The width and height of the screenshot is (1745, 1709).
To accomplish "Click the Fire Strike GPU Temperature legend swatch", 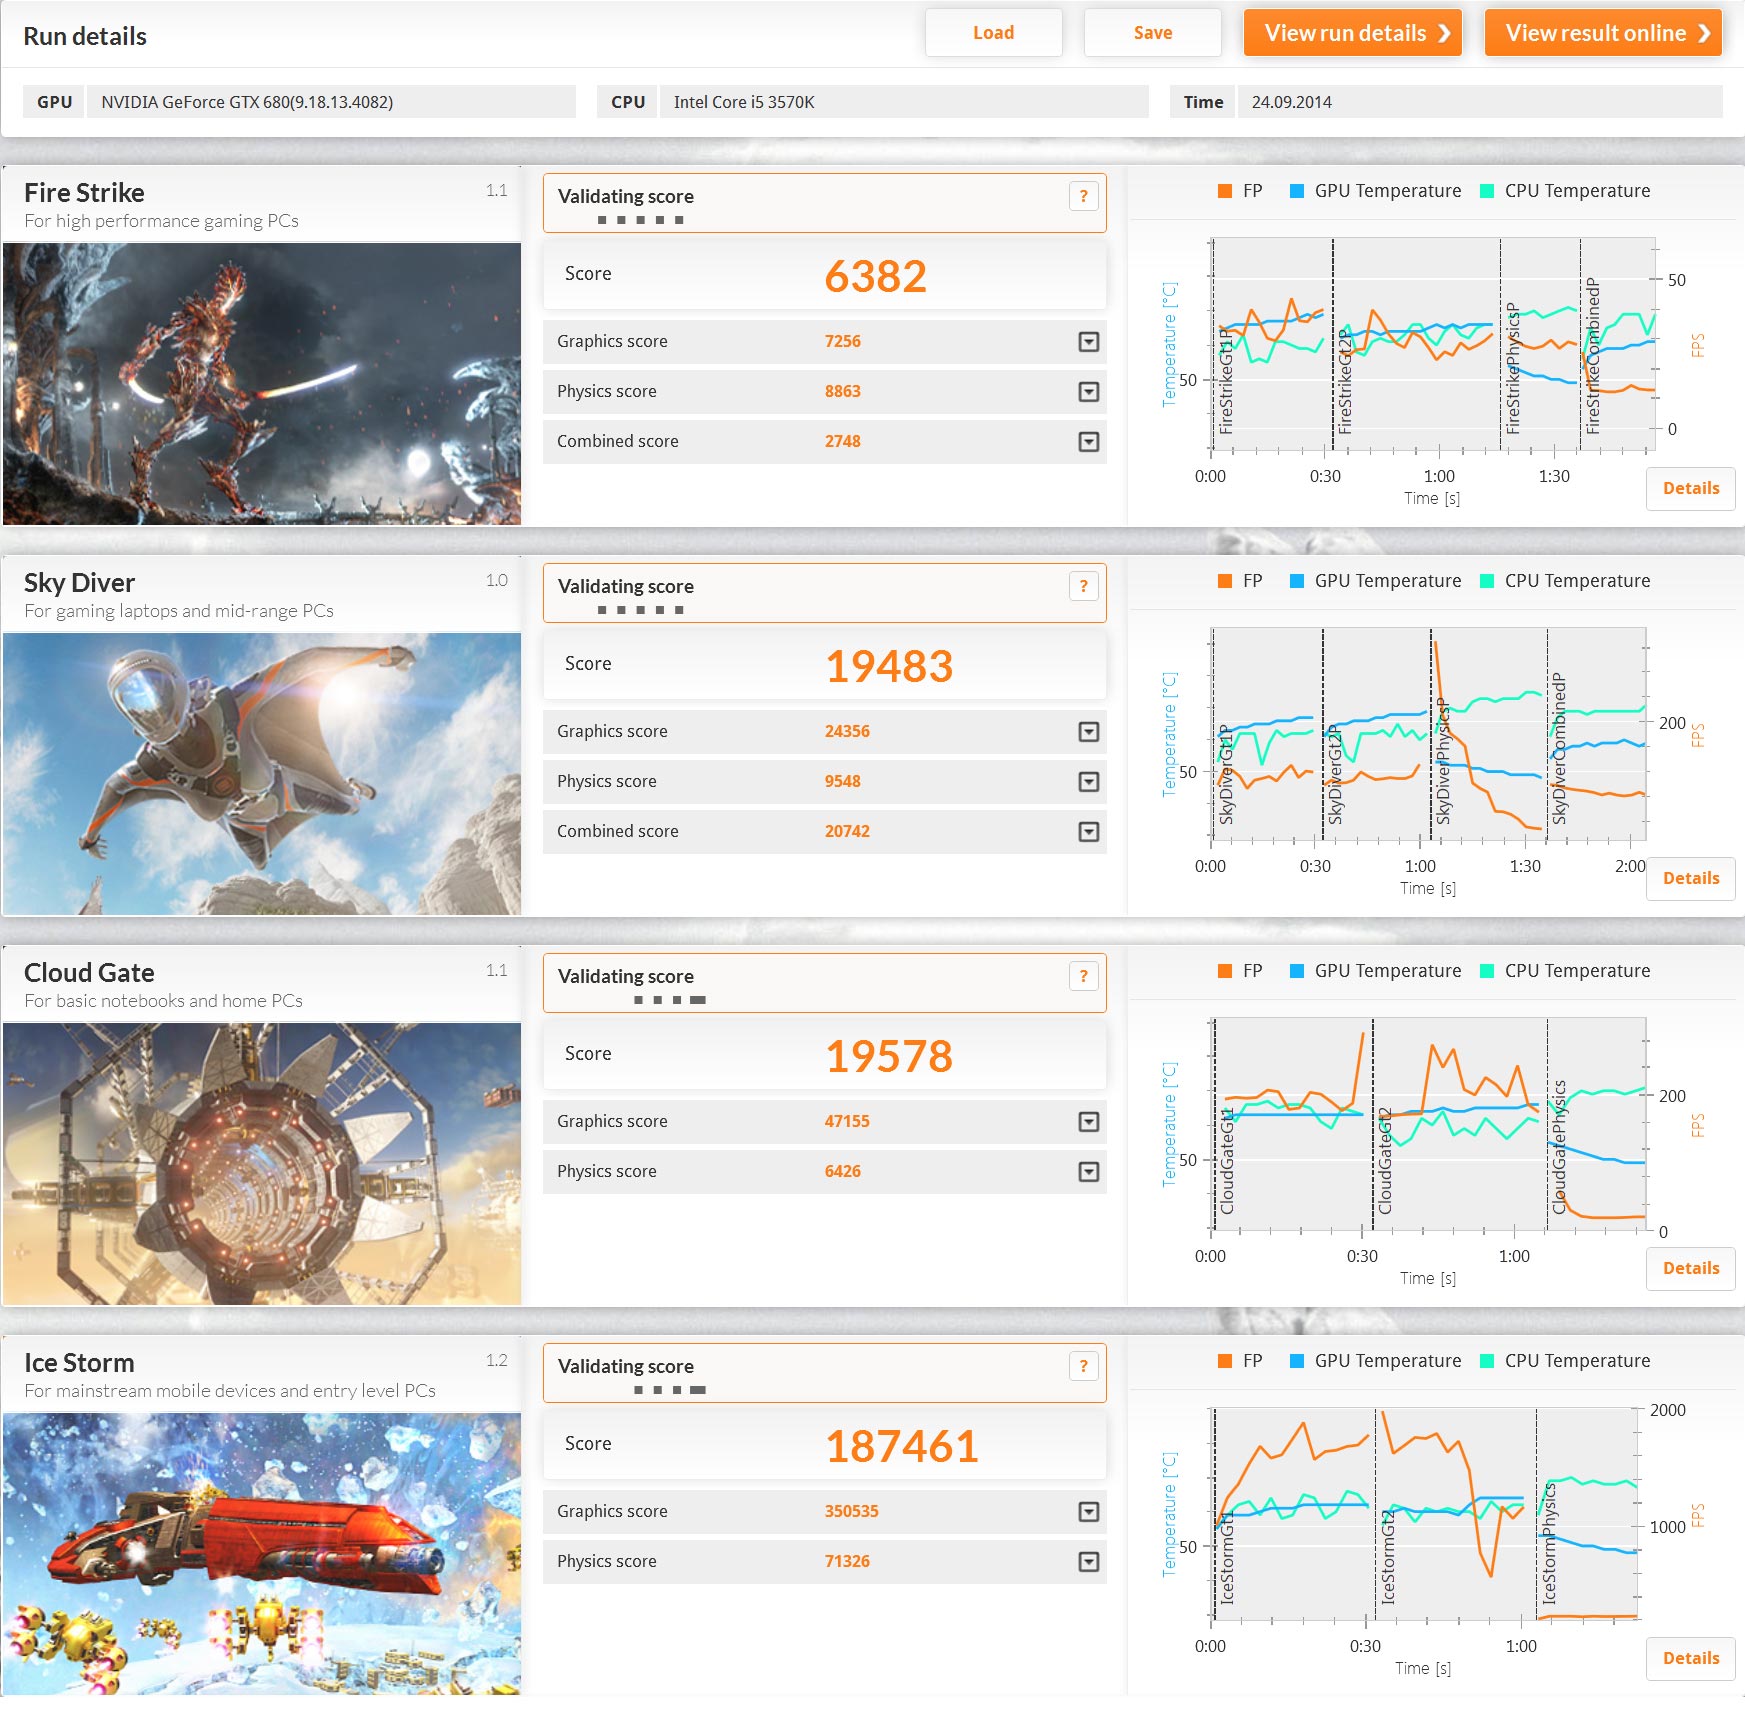I will point(1297,191).
